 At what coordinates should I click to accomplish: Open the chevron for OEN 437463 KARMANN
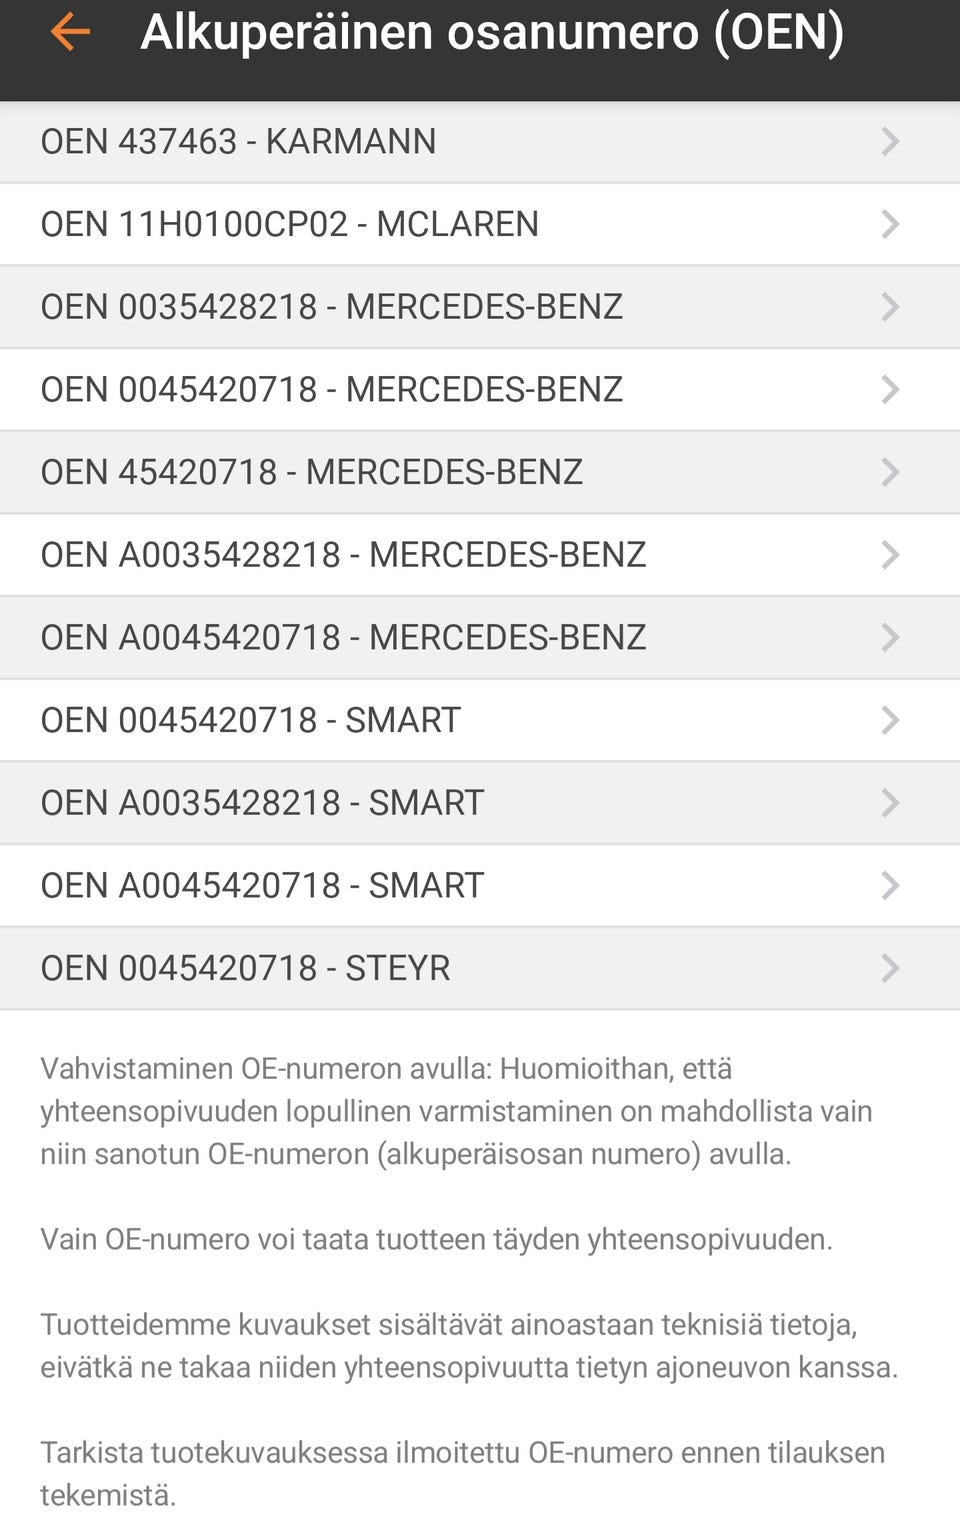pos(890,141)
